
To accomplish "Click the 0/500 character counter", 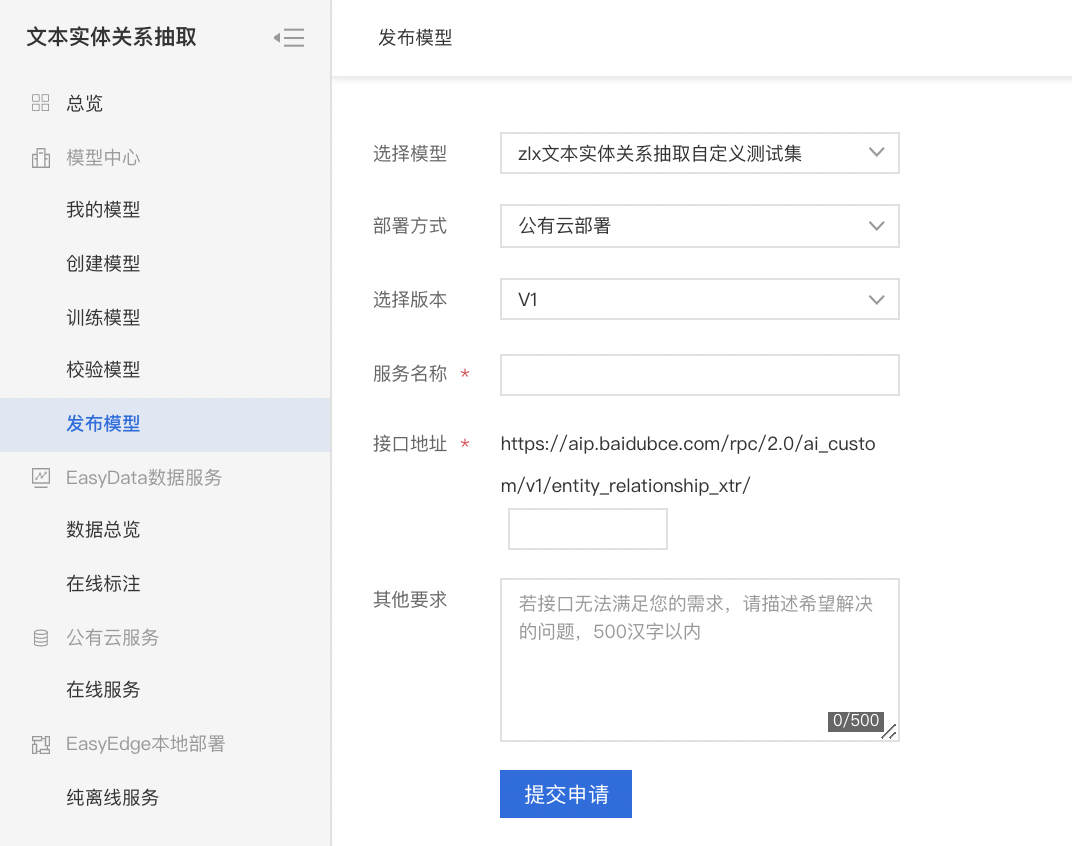I will pyautogui.click(x=856, y=721).
